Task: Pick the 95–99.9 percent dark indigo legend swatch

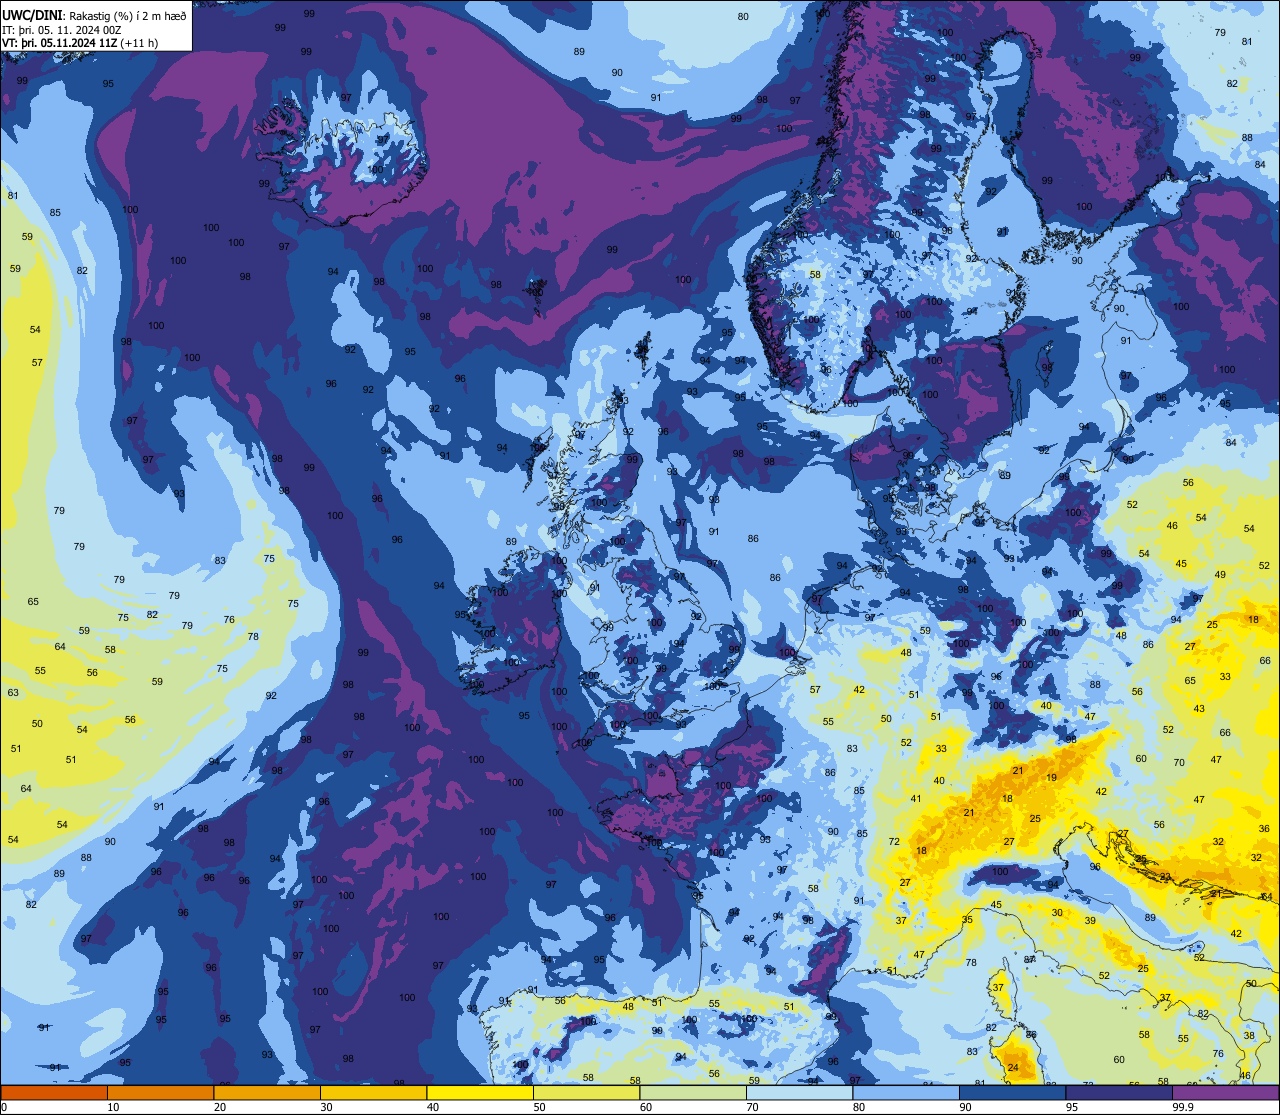Action: 1119,1093
